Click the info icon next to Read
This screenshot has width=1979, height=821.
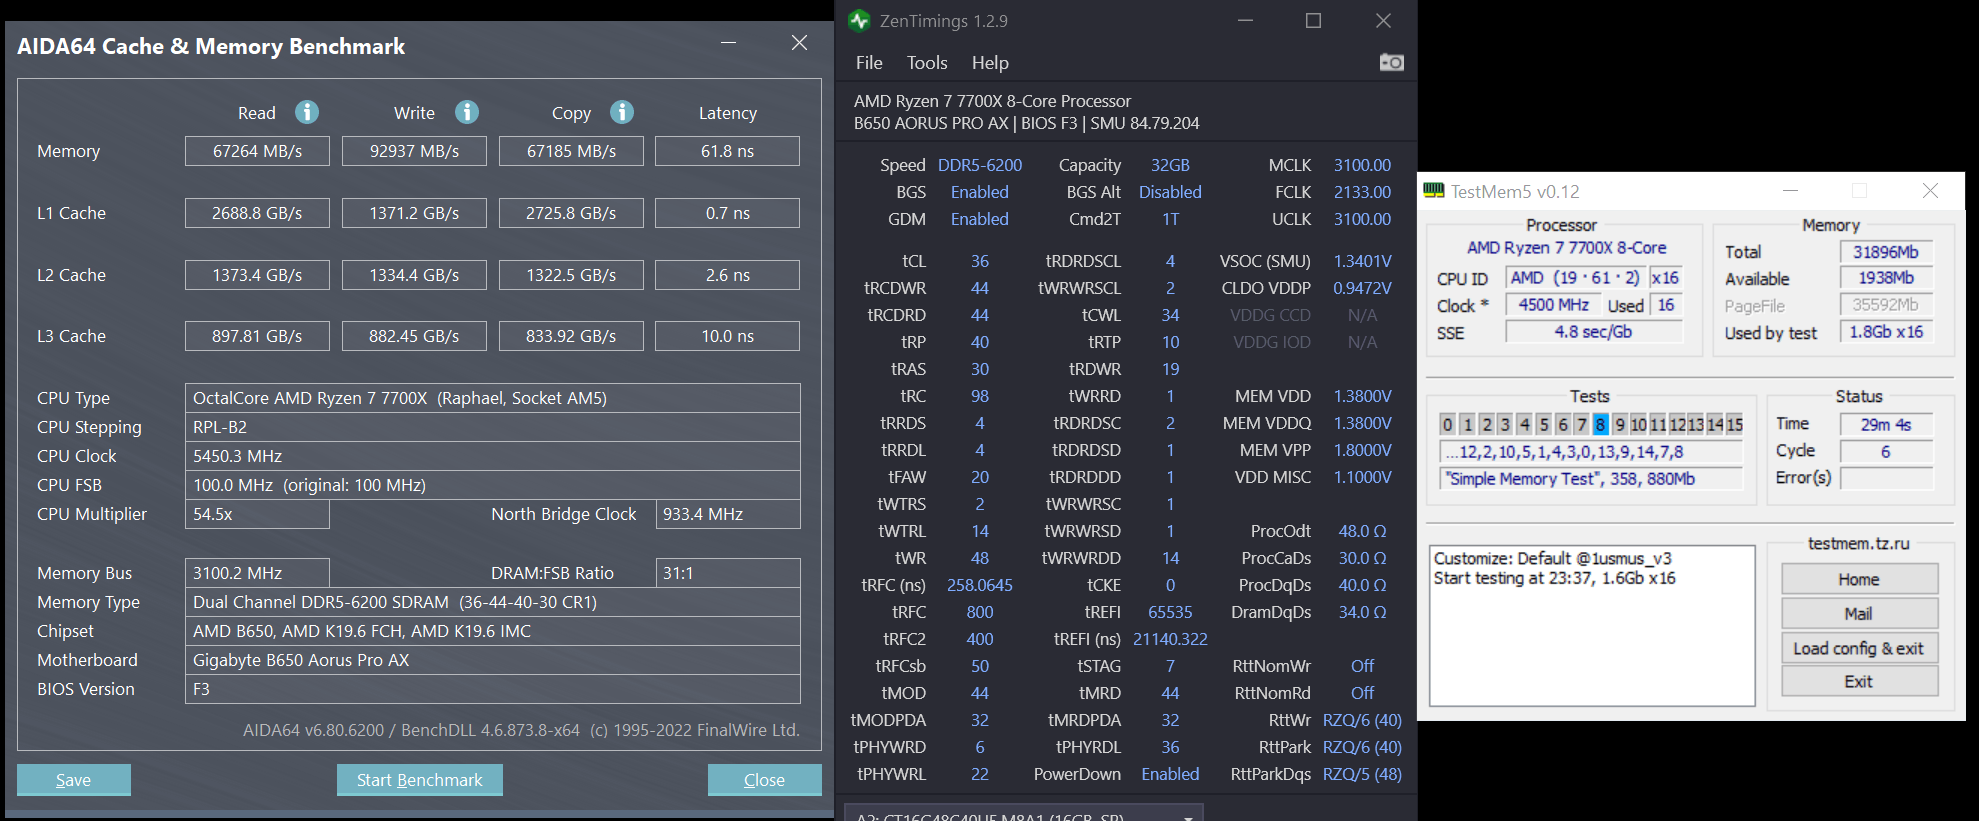tap(307, 112)
